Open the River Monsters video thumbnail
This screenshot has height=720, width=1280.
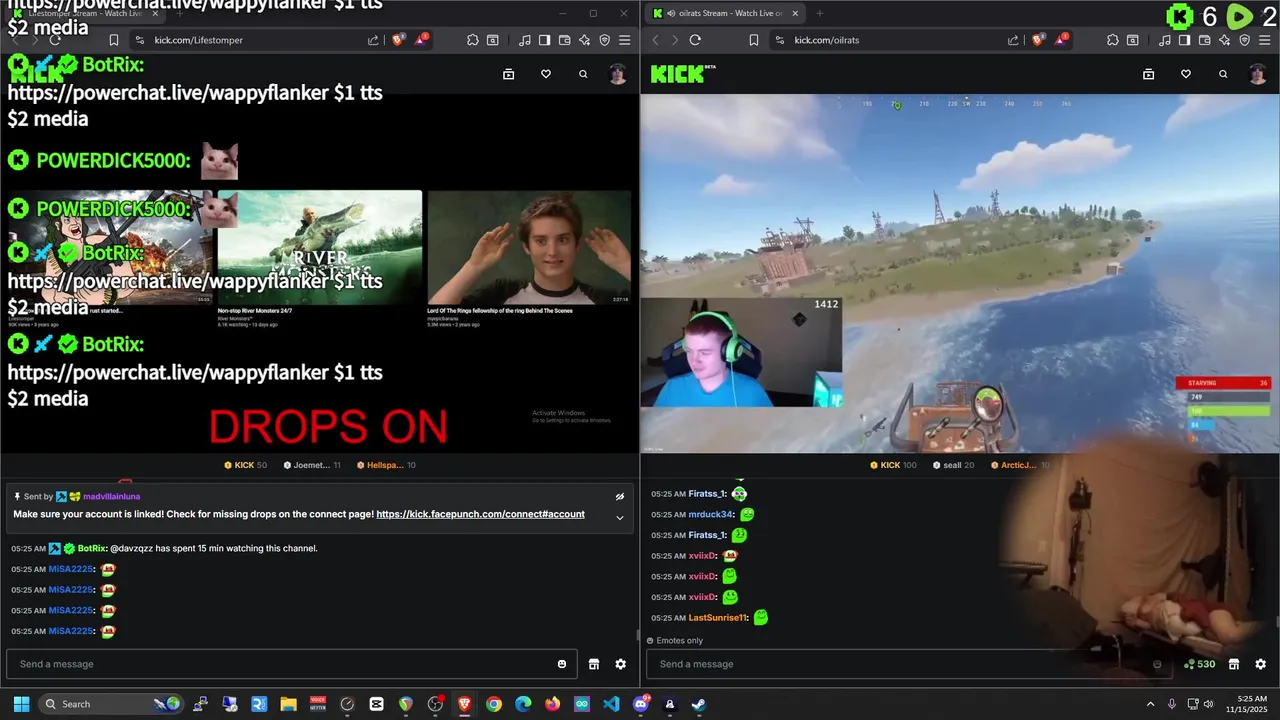click(x=320, y=248)
